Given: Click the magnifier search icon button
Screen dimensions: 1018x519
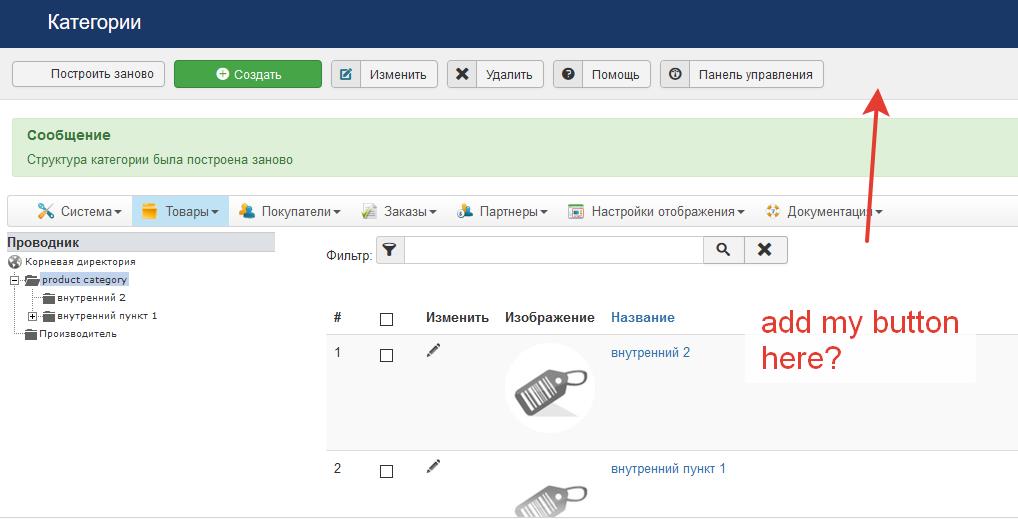Looking at the screenshot, I should point(723,249).
